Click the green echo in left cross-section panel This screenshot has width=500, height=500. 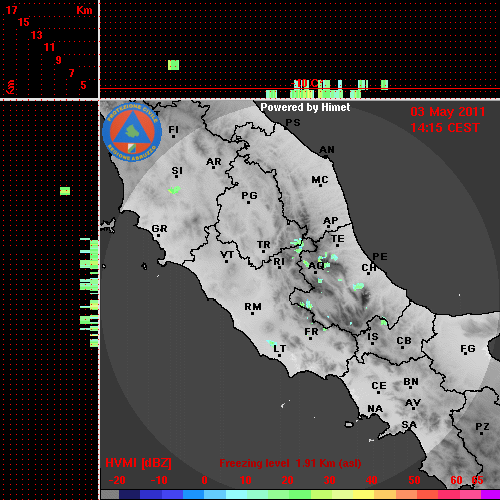(x=65, y=191)
